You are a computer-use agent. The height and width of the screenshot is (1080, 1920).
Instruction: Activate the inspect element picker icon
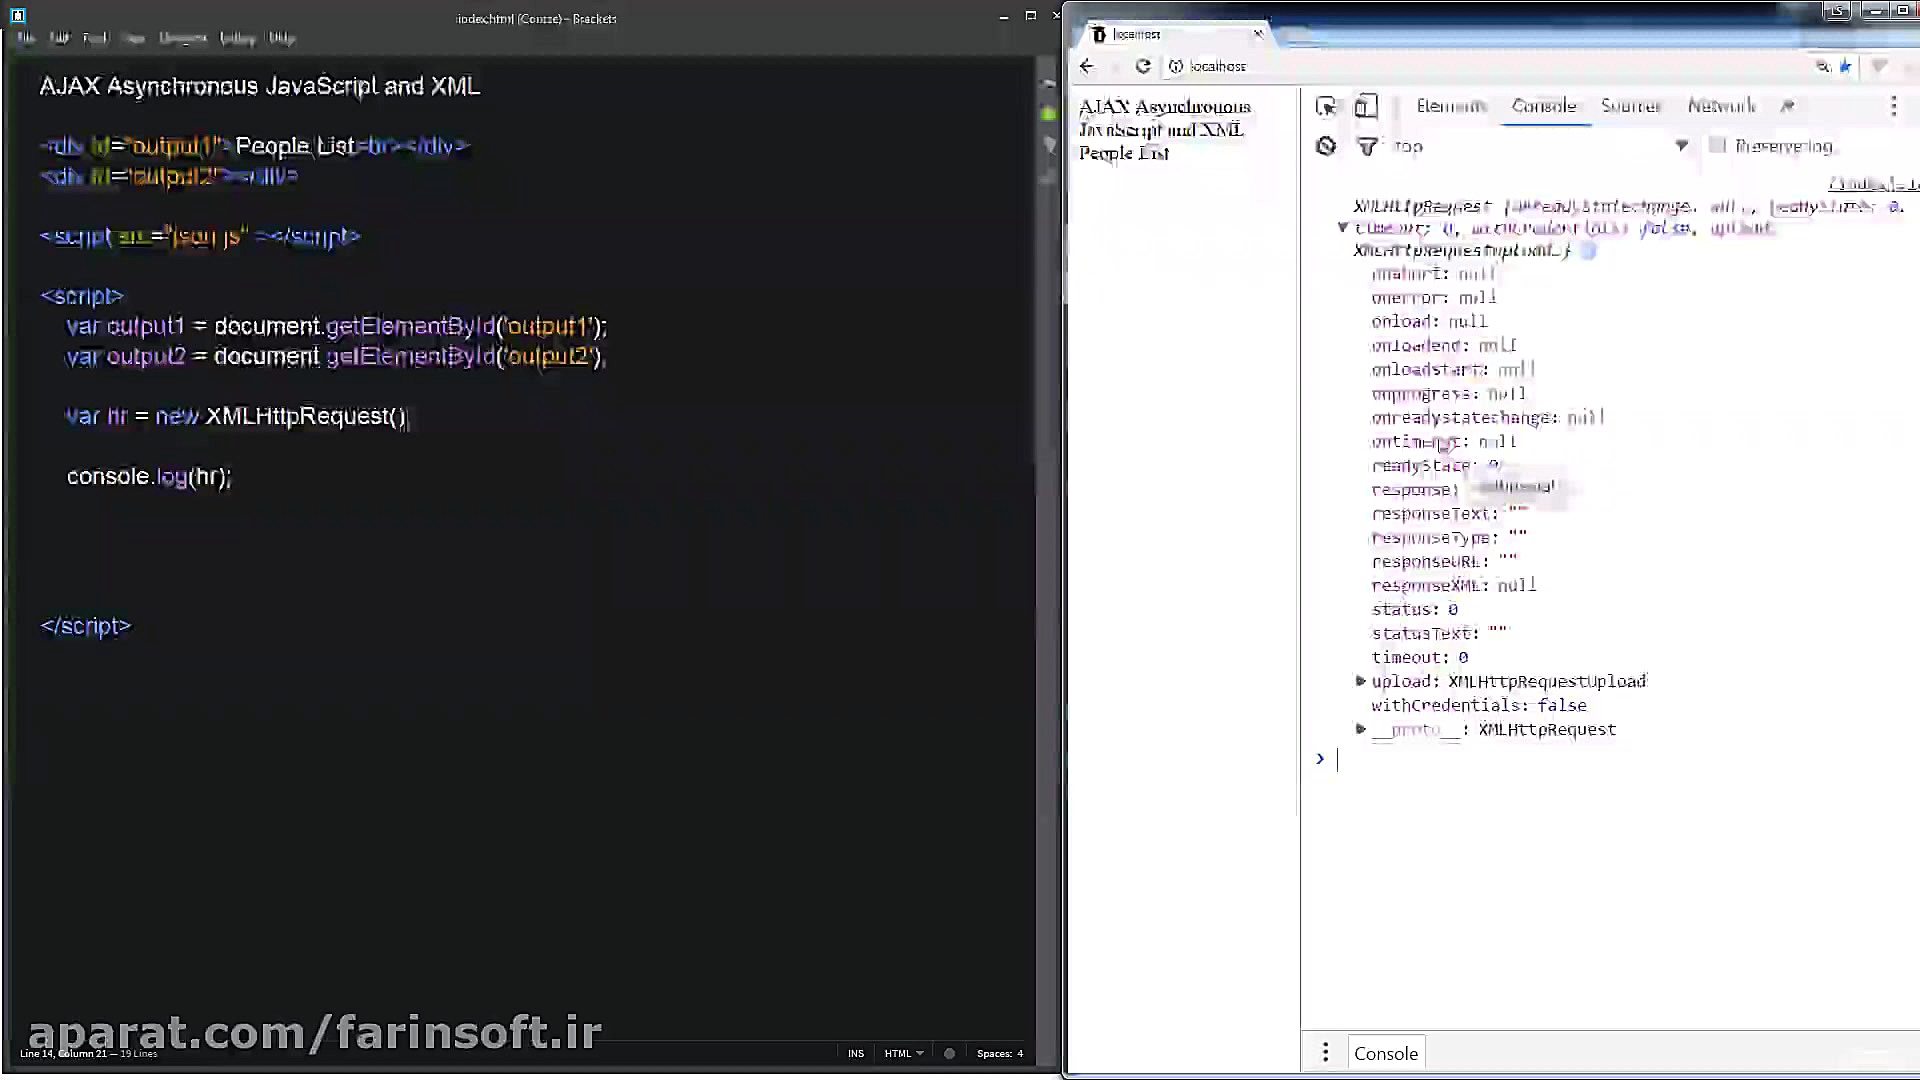tap(1326, 106)
